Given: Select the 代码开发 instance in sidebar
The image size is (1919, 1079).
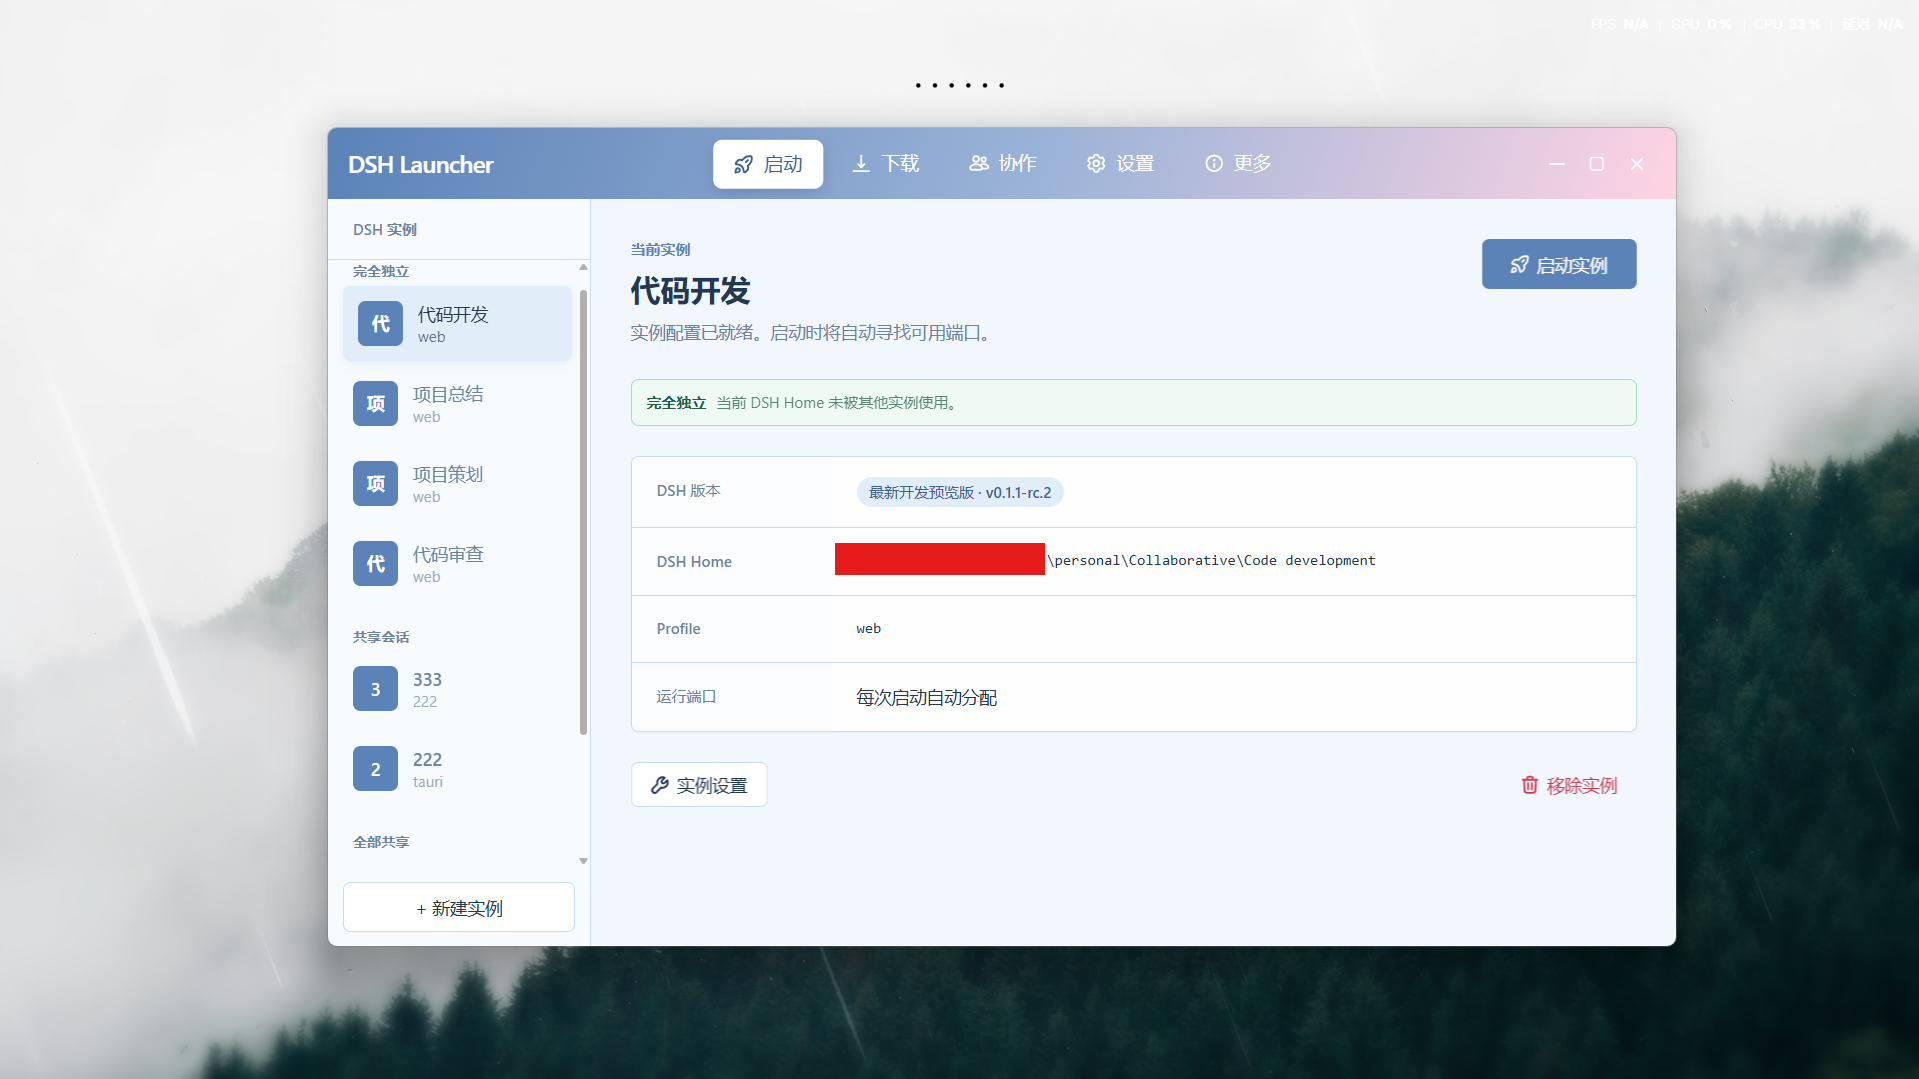Looking at the screenshot, I should (457, 324).
